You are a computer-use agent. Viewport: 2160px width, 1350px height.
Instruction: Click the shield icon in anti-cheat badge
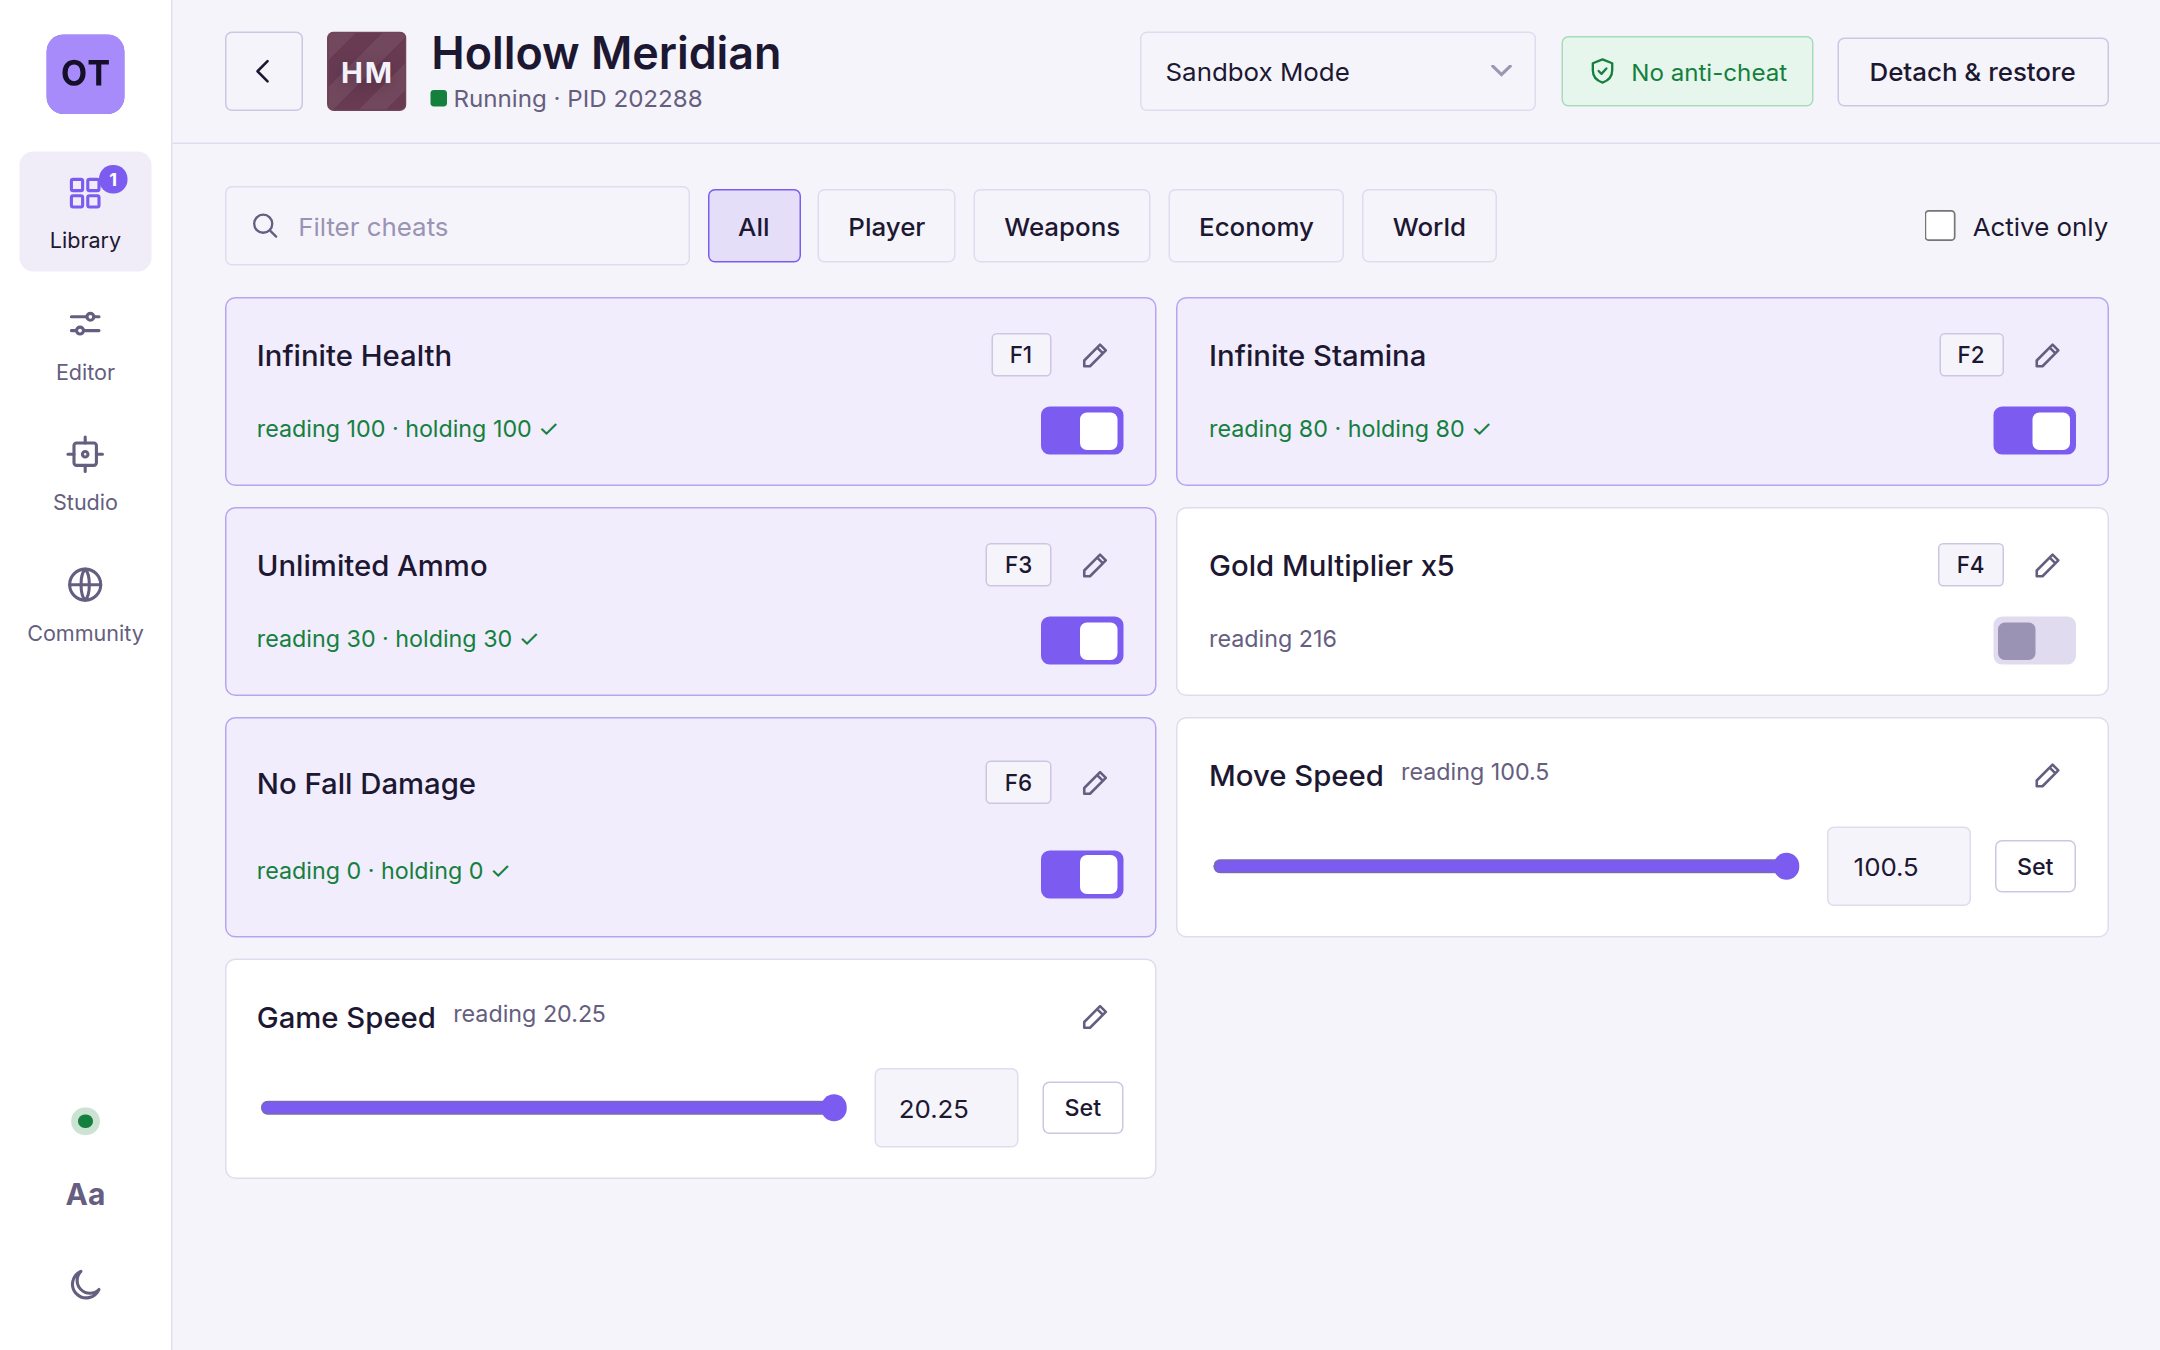[1602, 71]
